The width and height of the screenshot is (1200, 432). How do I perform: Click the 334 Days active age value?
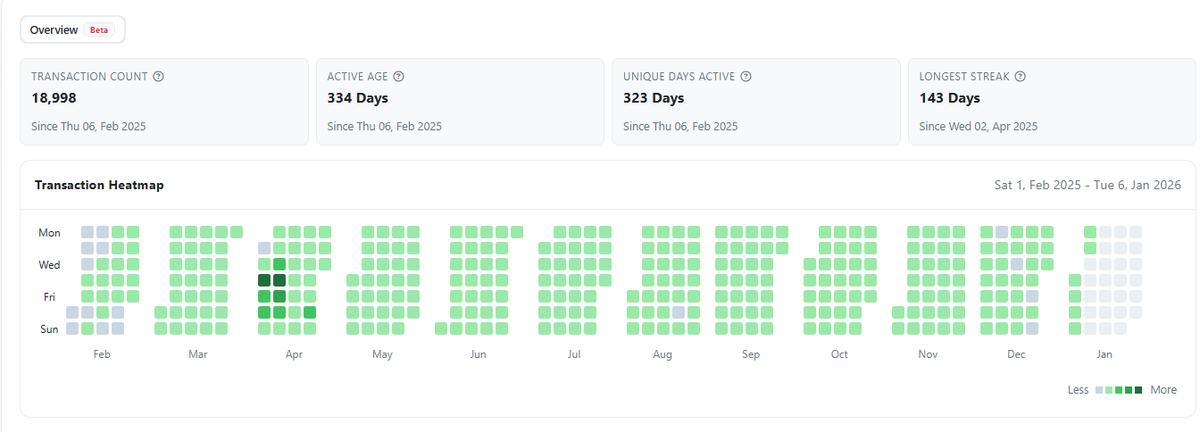pos(358,98)
